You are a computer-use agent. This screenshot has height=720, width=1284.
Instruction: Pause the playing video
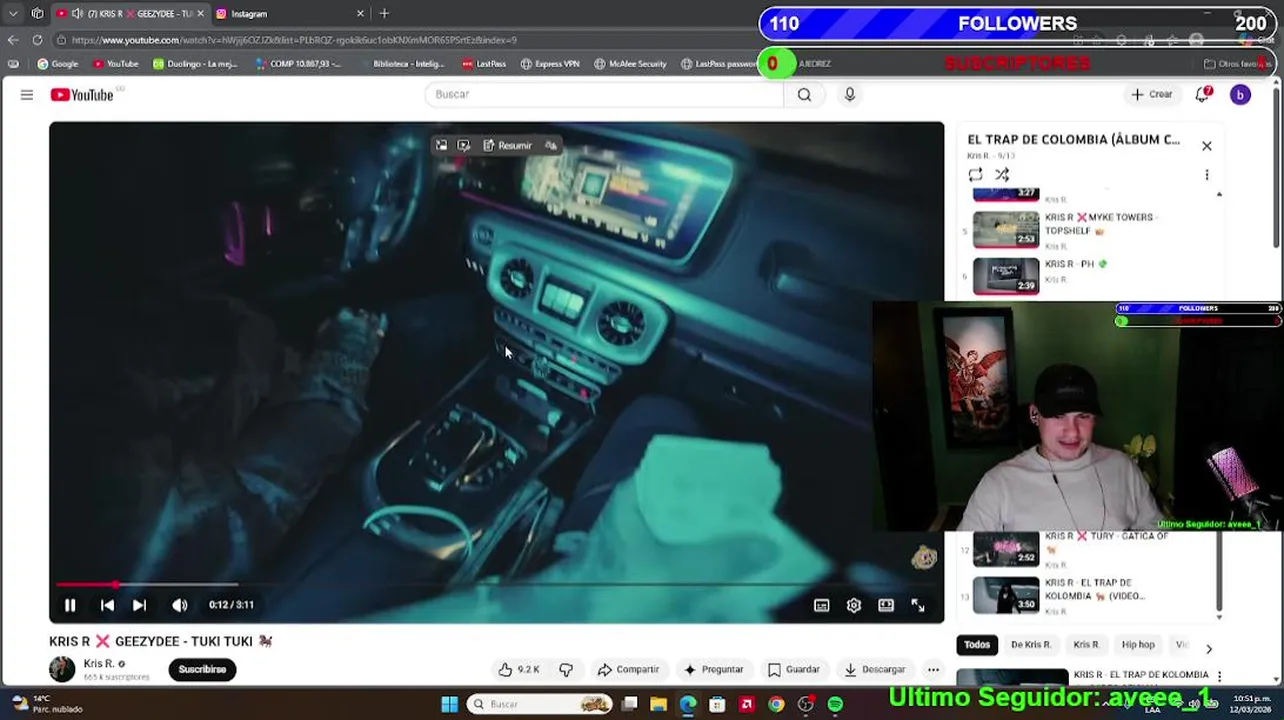point(70,605)
